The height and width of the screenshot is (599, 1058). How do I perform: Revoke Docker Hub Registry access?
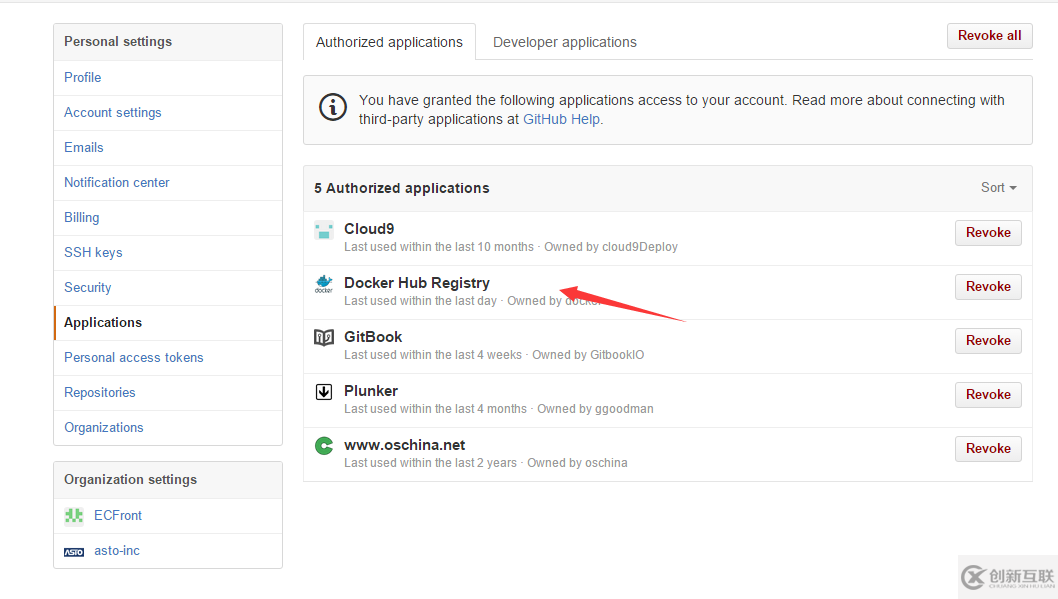(x=988, y=287)
